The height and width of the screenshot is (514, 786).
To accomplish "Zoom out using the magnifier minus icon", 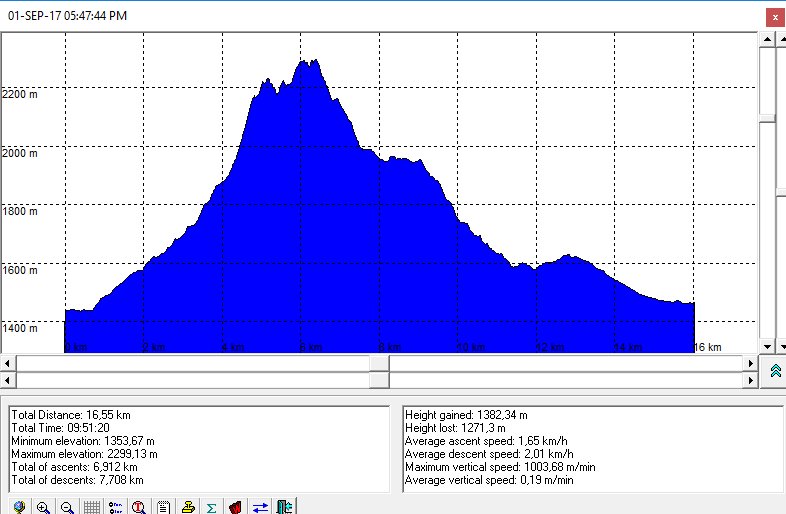I will click(x=67, y=507).
